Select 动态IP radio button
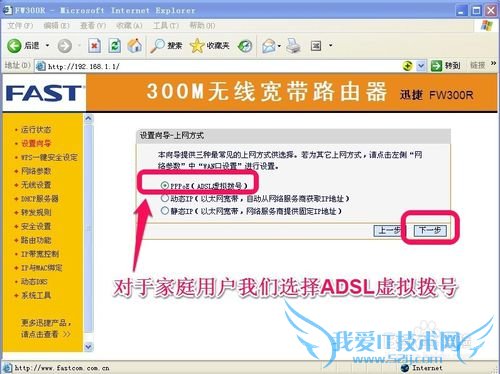Viewport: 500px width, 374px height. pos(165,198)
